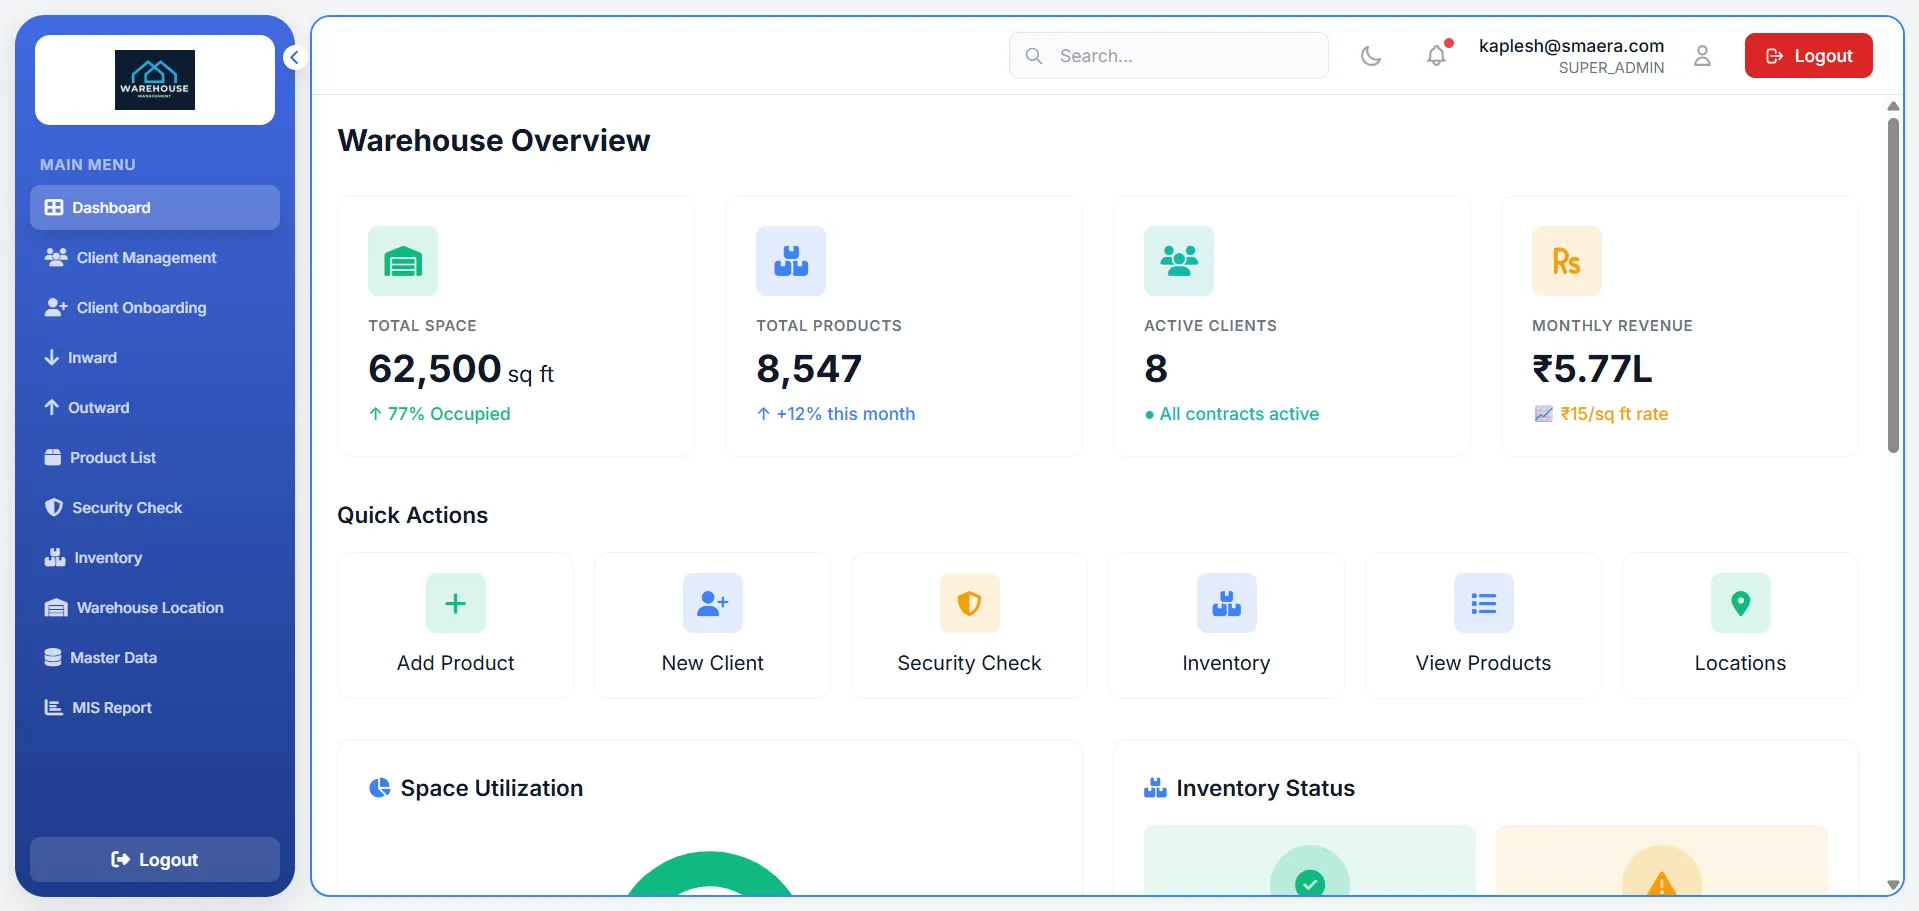Collapse the sidebar with the chevron button
This screenshot has width=1919, height=911.
[294, 58]
